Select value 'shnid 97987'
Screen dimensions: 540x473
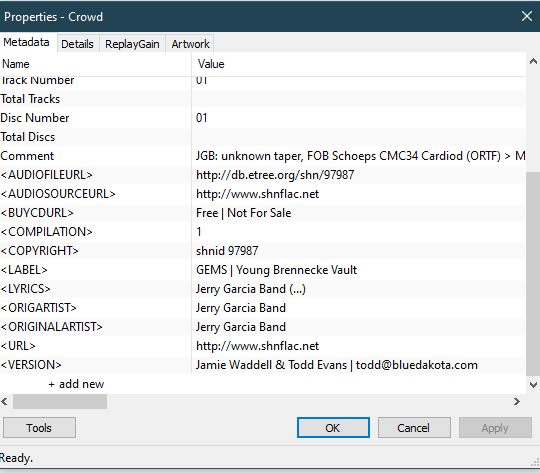tap(227, 250)
